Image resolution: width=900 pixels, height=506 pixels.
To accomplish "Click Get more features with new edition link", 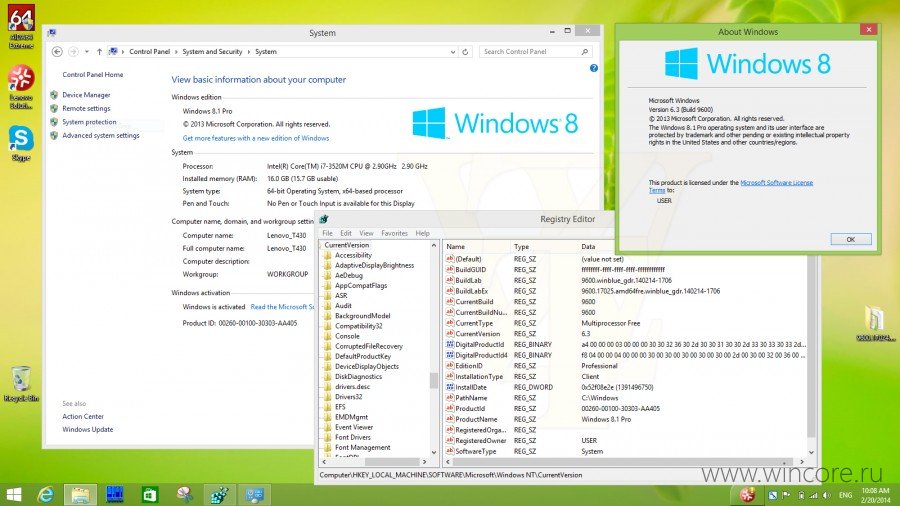I will (x=256, y=138).
